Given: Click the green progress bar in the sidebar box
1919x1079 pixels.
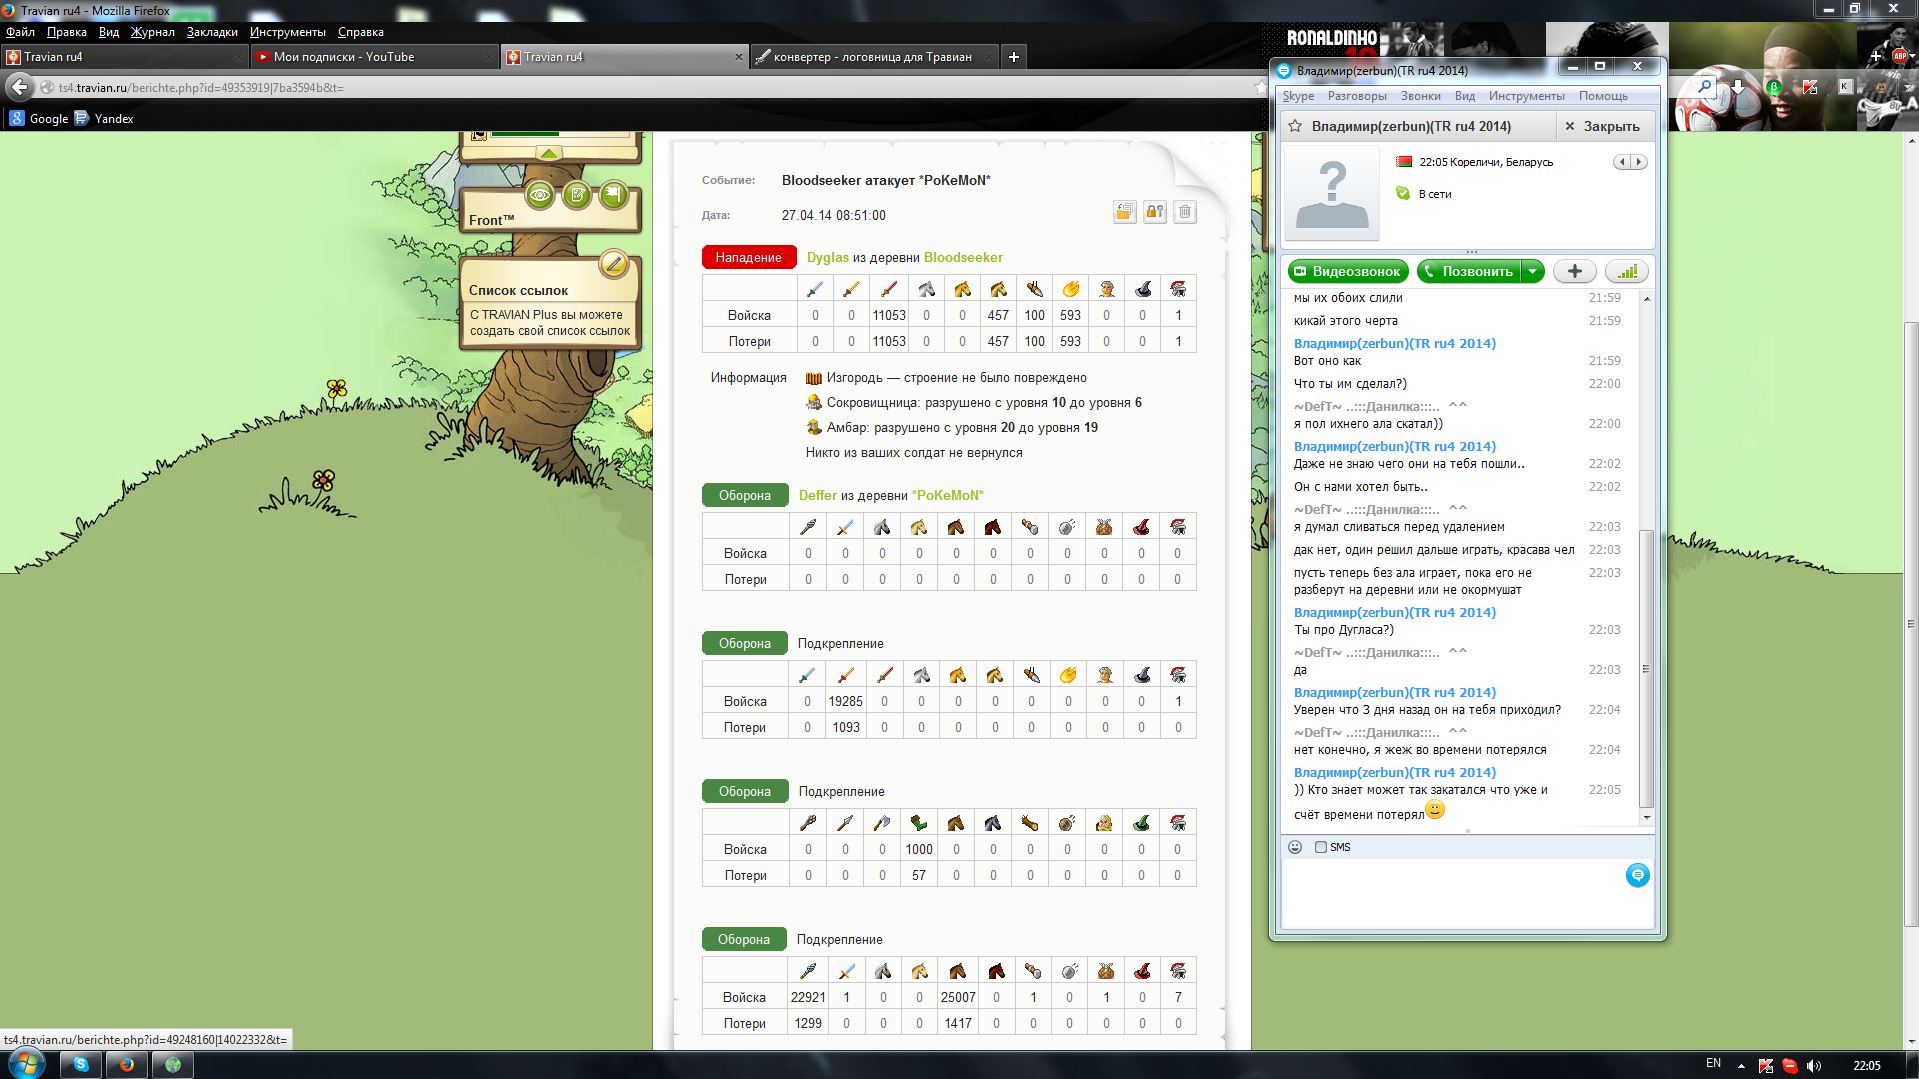Looking at the screenshot, I should (524, 133).
